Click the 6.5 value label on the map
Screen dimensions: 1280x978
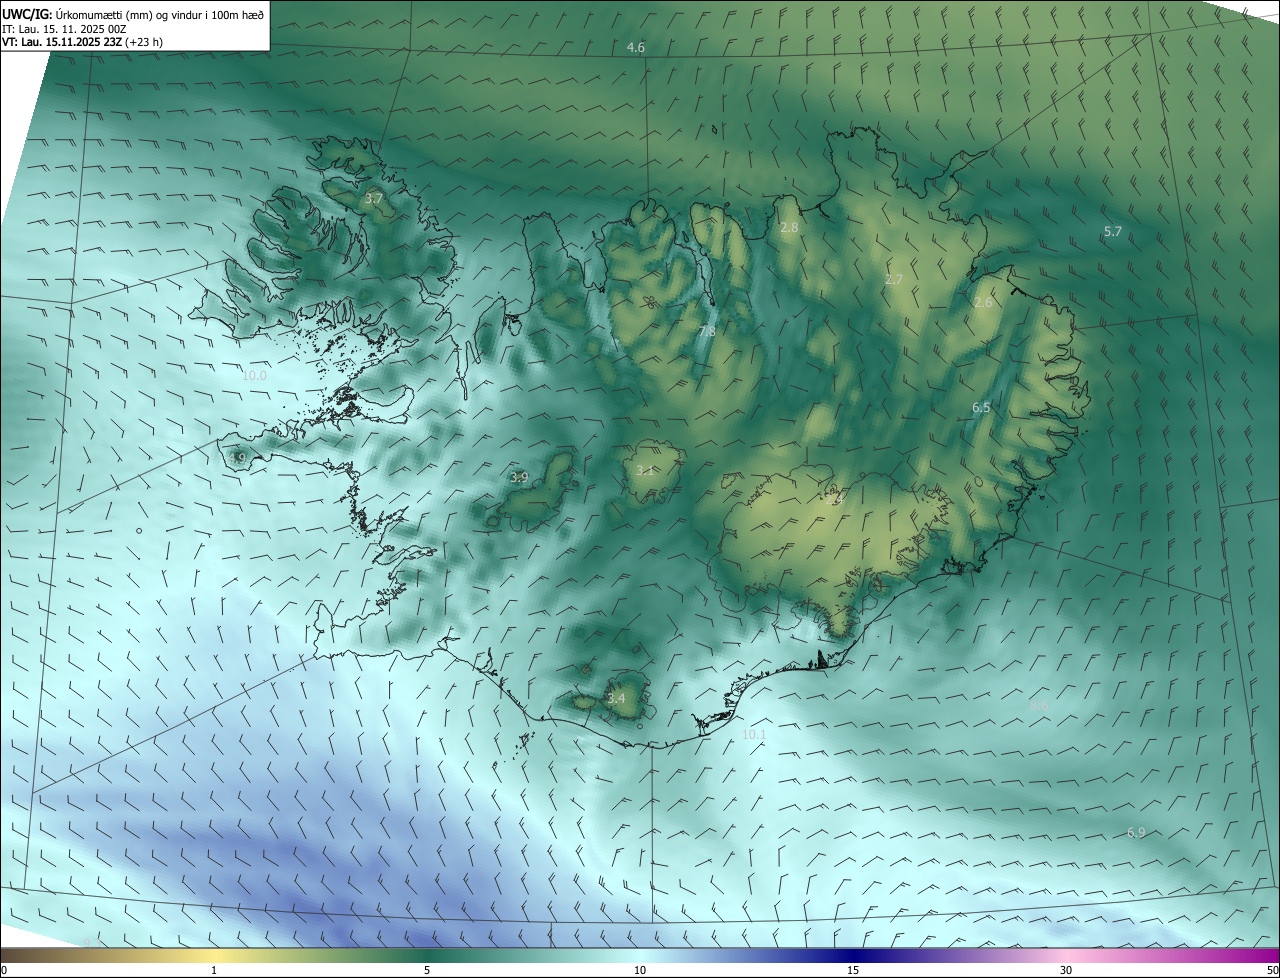(981, 408)
